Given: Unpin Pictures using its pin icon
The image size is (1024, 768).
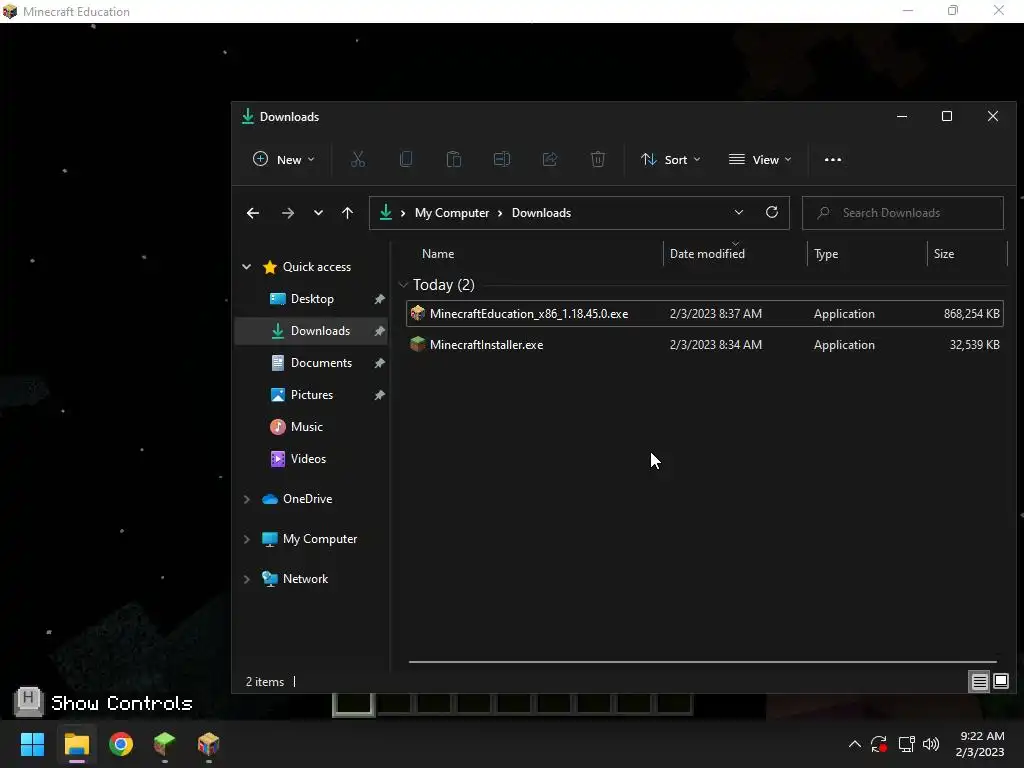Looking at the screenshot, I should point(379,395).
